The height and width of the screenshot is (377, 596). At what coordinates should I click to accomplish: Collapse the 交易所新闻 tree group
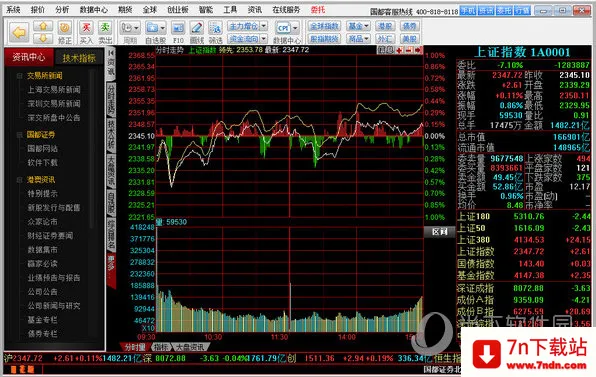(20, 76)
